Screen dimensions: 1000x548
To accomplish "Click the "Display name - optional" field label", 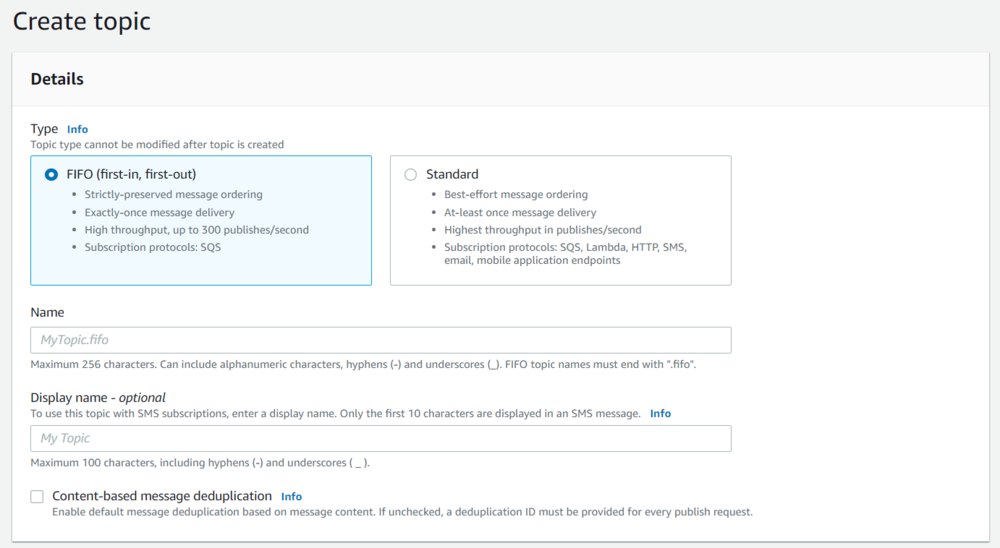I will point(98,397).
